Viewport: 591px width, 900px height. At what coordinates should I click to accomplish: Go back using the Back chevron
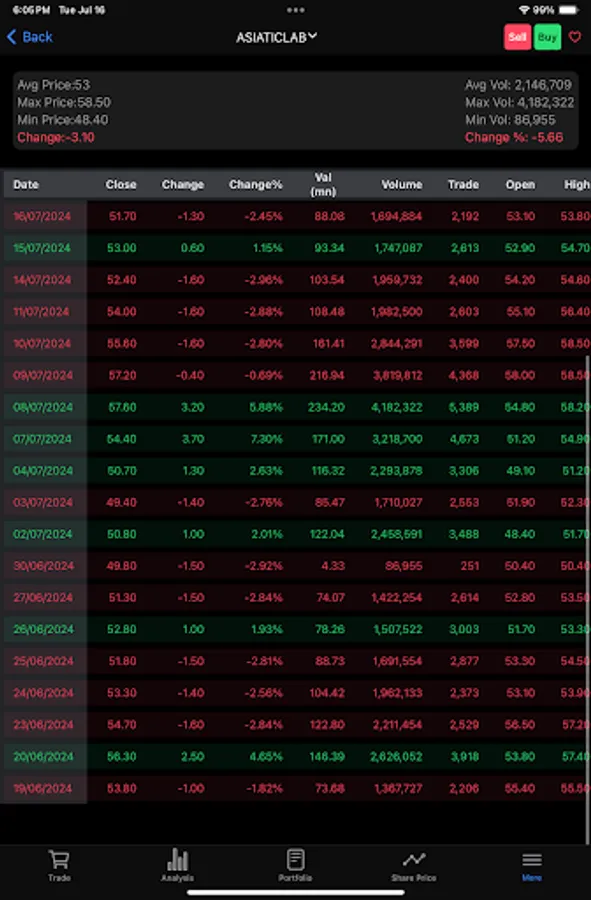(x=29, y=37)
